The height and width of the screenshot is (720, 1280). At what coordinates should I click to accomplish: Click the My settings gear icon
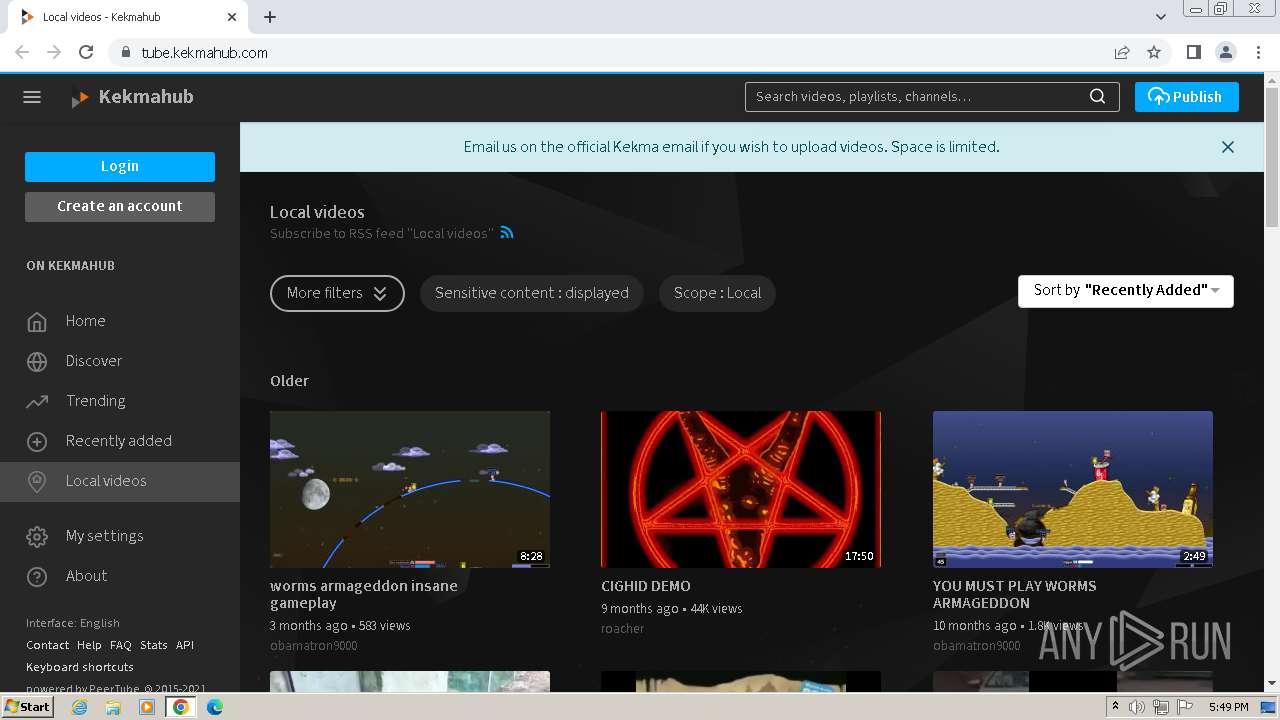[37, 537]
